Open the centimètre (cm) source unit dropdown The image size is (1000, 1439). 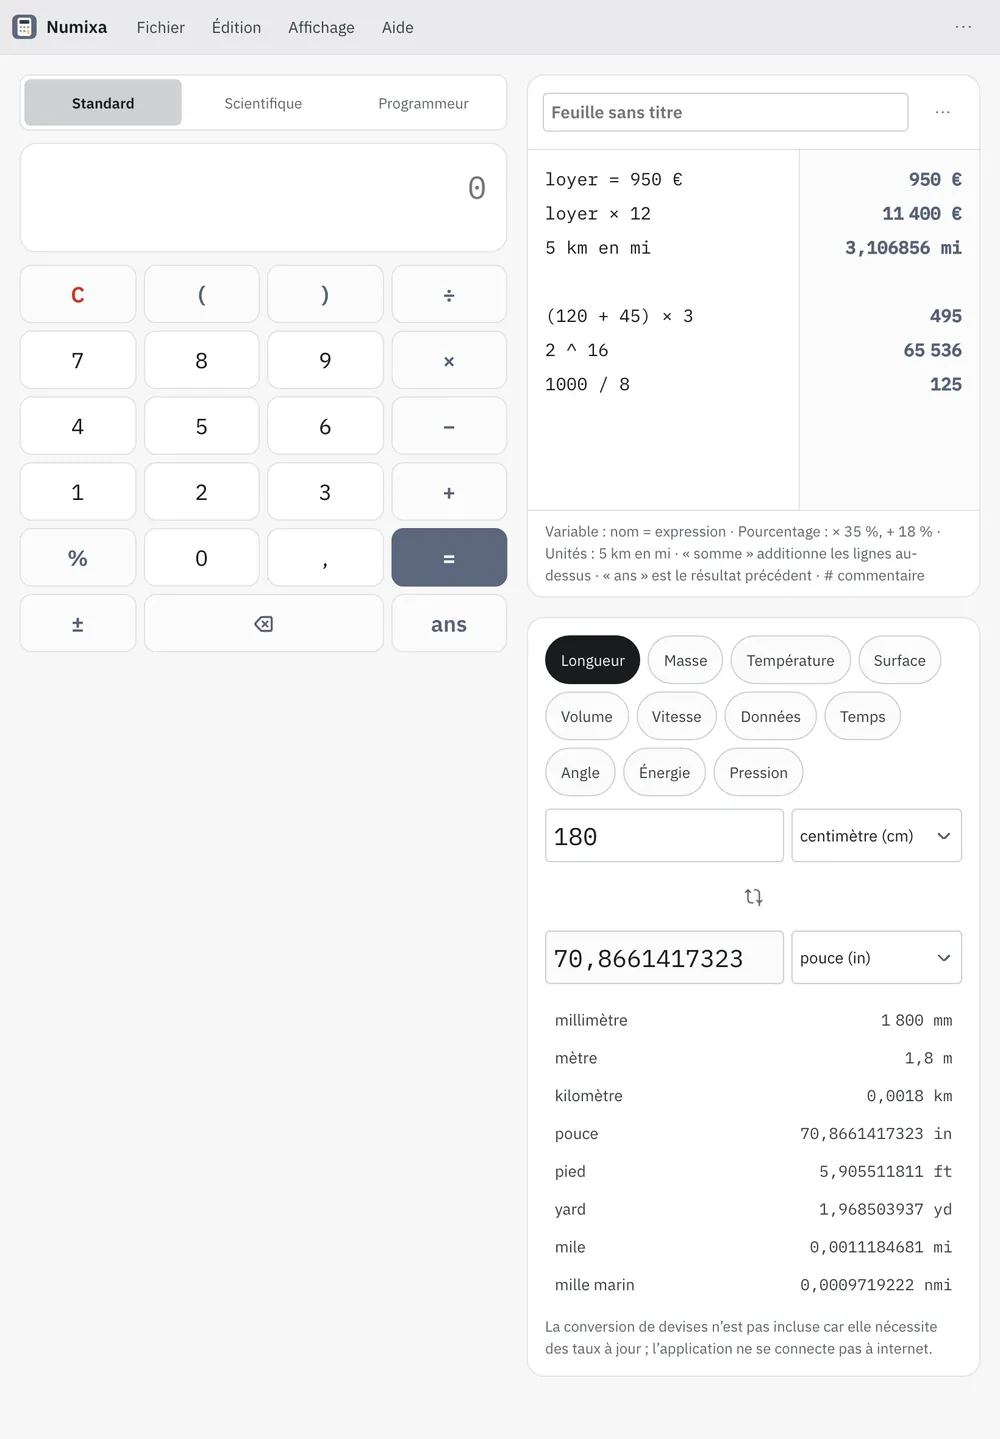click(876, 835)
